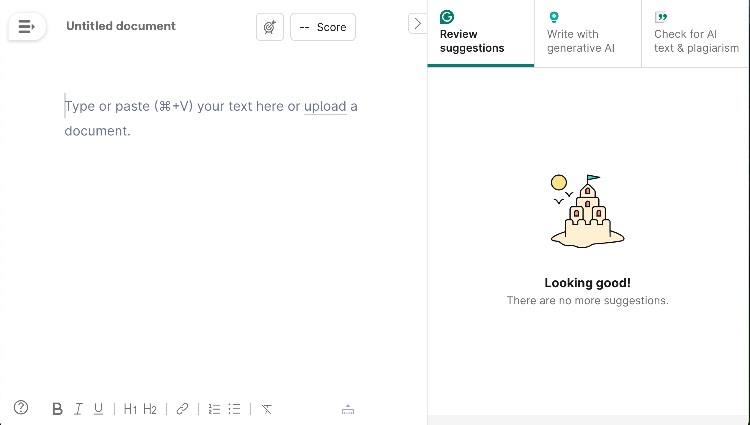The width and height of the screenshot is (750, 425).
Task: Click the toolbar icon at the bottom right of the editor
Action: coord(348,410)
